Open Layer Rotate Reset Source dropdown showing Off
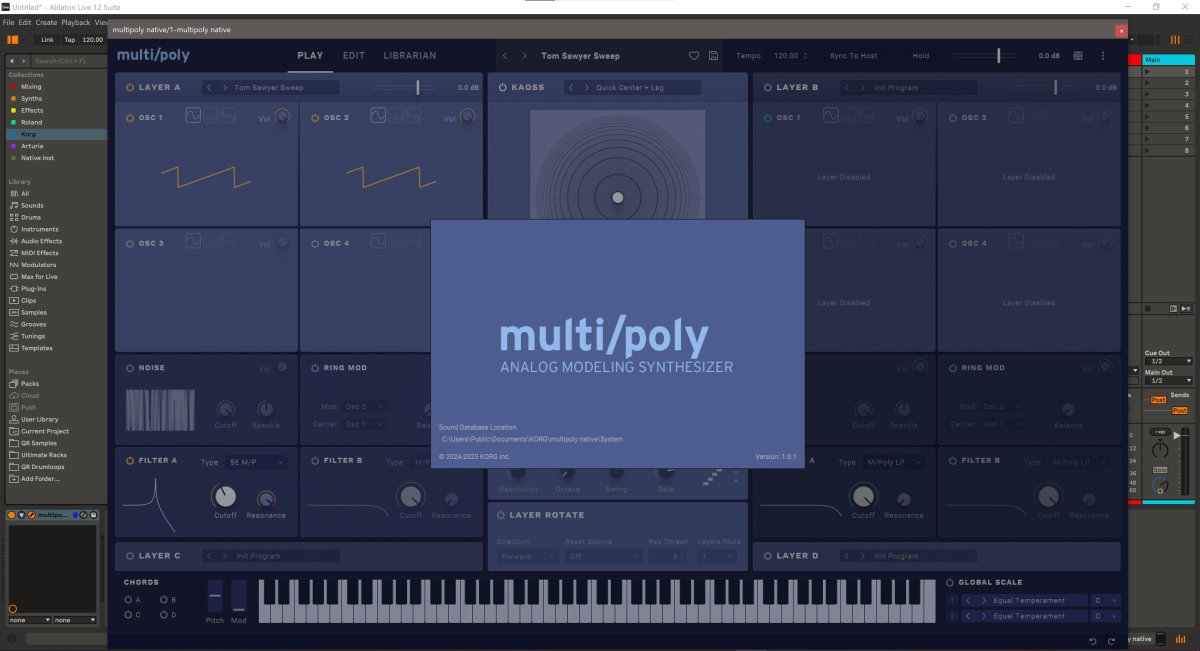The height and width of the screenshot is (651, 1200). pos(603,556)
